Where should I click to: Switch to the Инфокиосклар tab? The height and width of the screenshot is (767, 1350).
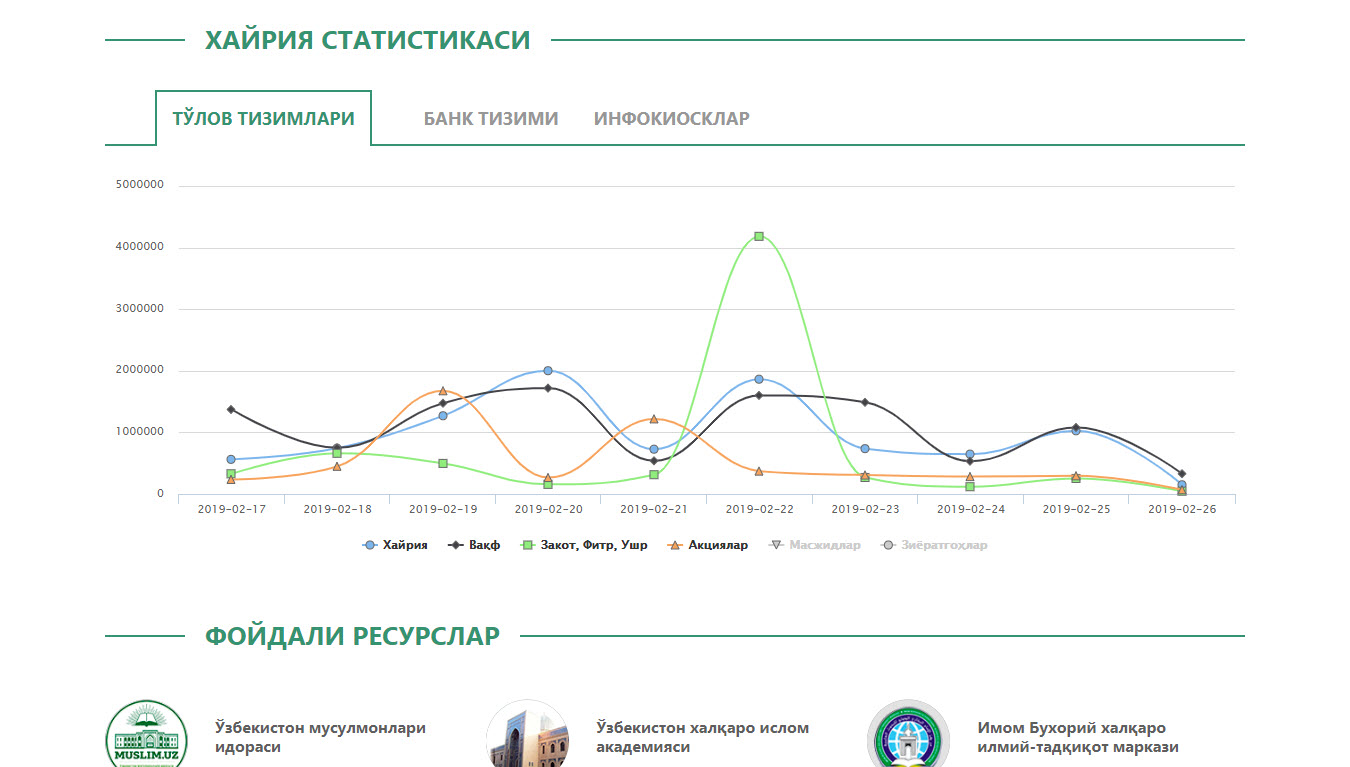click(x=672, y=118)
